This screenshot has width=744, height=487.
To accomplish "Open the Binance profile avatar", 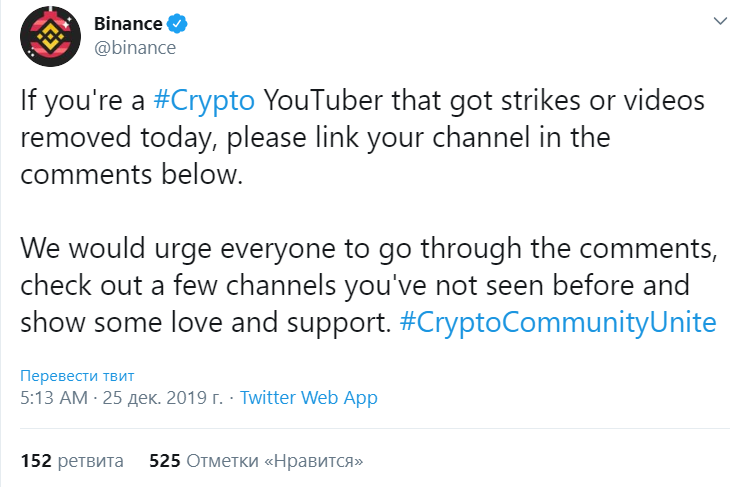I will 50,37.
